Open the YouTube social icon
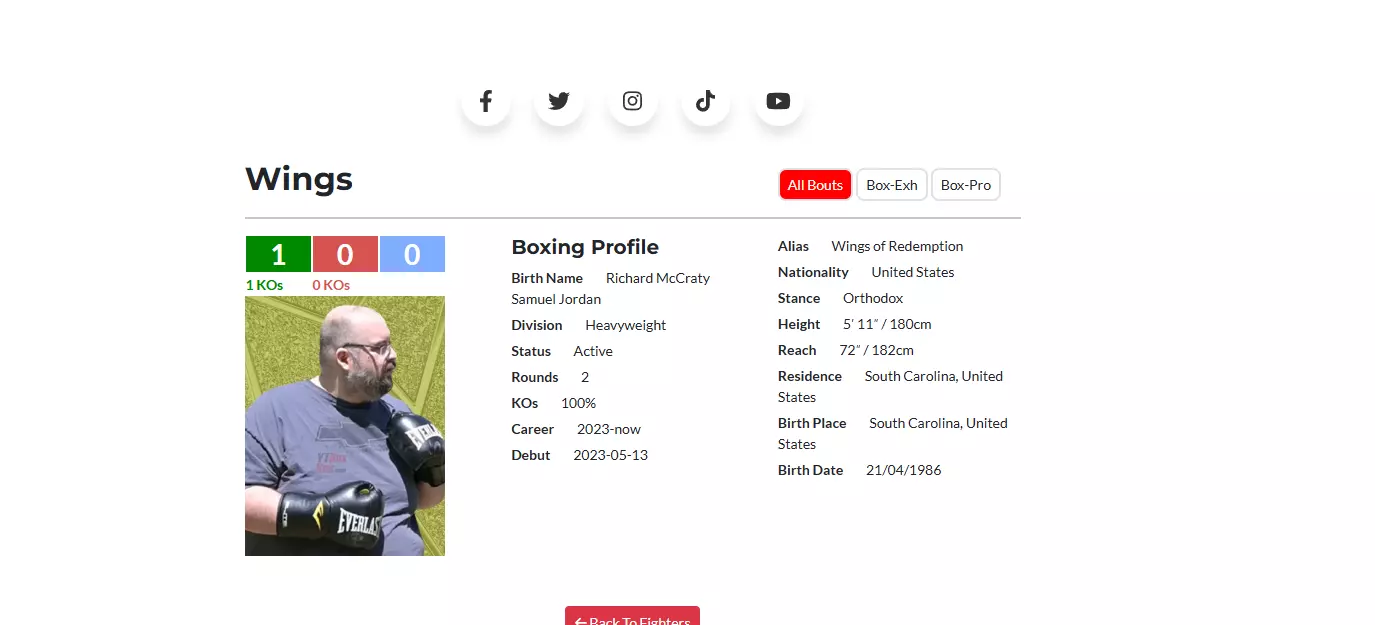 (779, 101)
